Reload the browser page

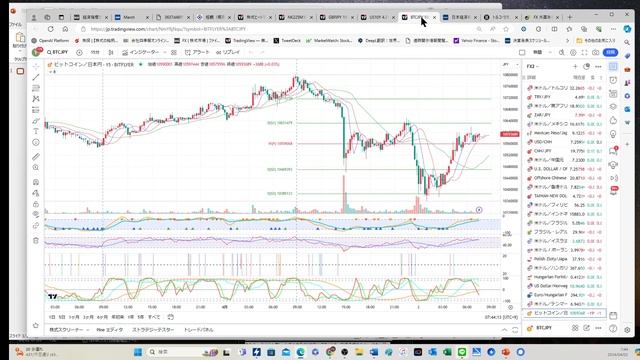click(51, 29)
